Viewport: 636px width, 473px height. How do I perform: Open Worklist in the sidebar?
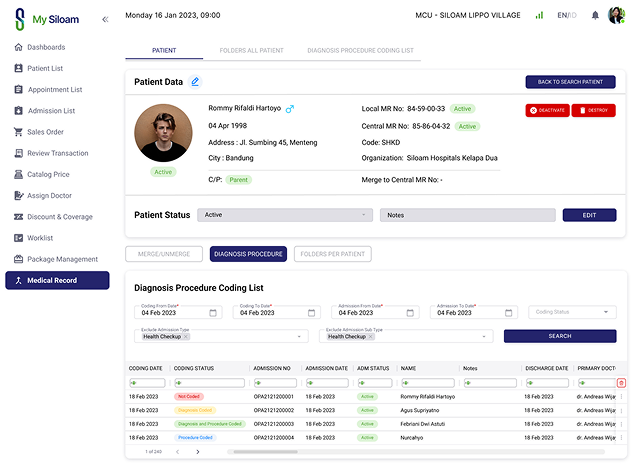40,238
